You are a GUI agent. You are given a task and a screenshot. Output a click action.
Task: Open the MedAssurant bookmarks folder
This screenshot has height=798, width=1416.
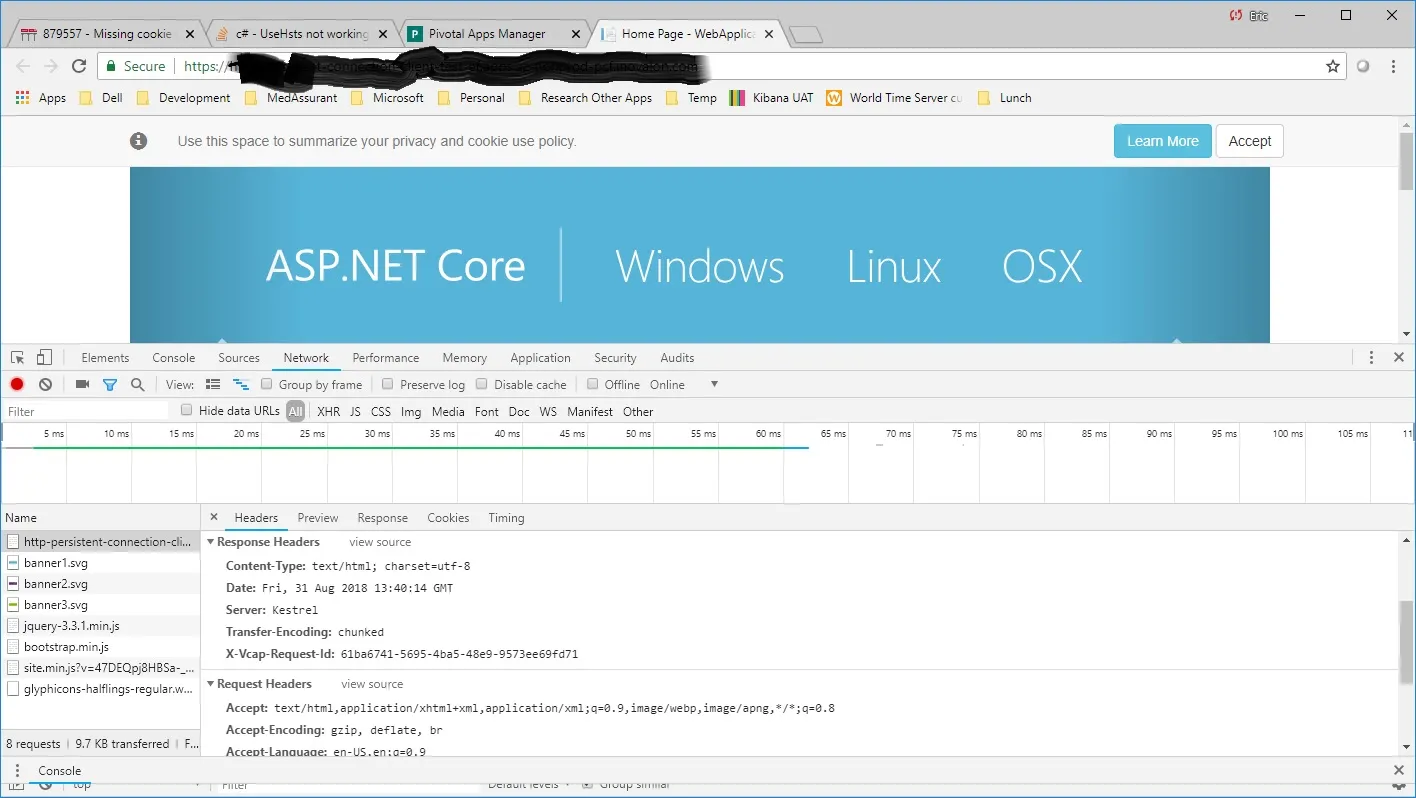[x=291, y=98]
